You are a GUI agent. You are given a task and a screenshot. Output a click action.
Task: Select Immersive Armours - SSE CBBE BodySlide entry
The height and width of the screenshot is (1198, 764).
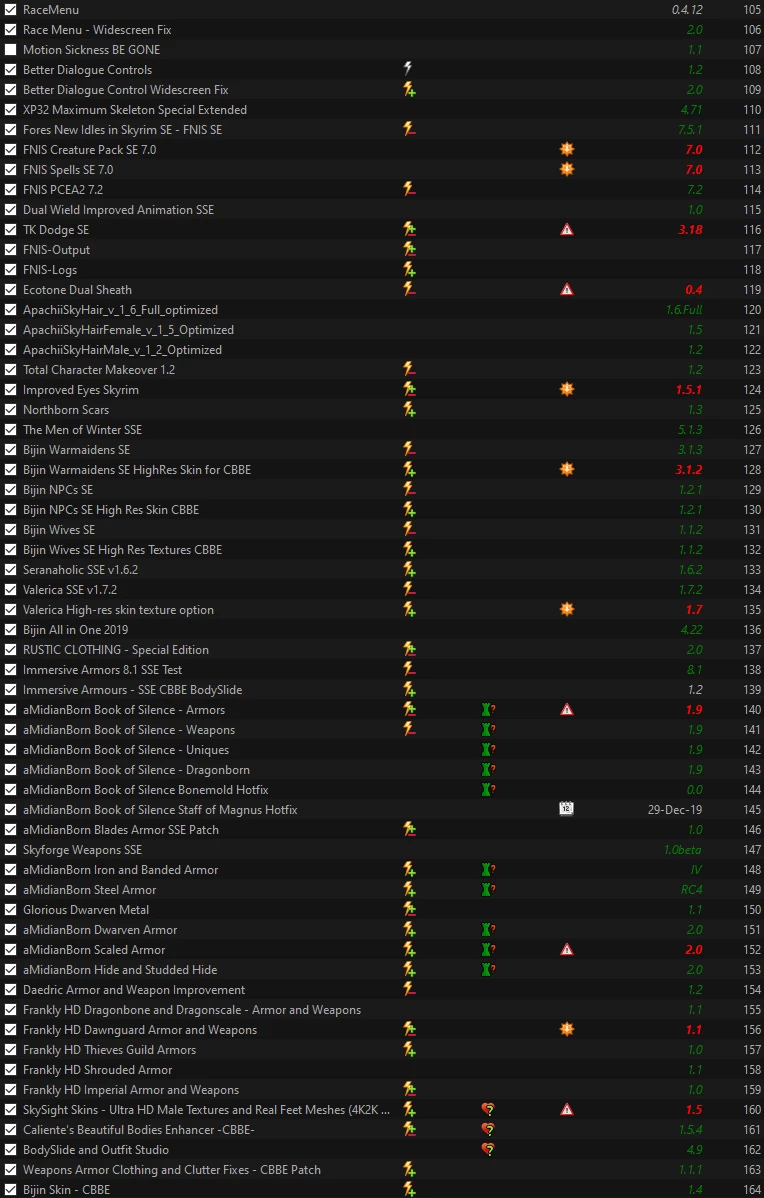tap(132, 689)
